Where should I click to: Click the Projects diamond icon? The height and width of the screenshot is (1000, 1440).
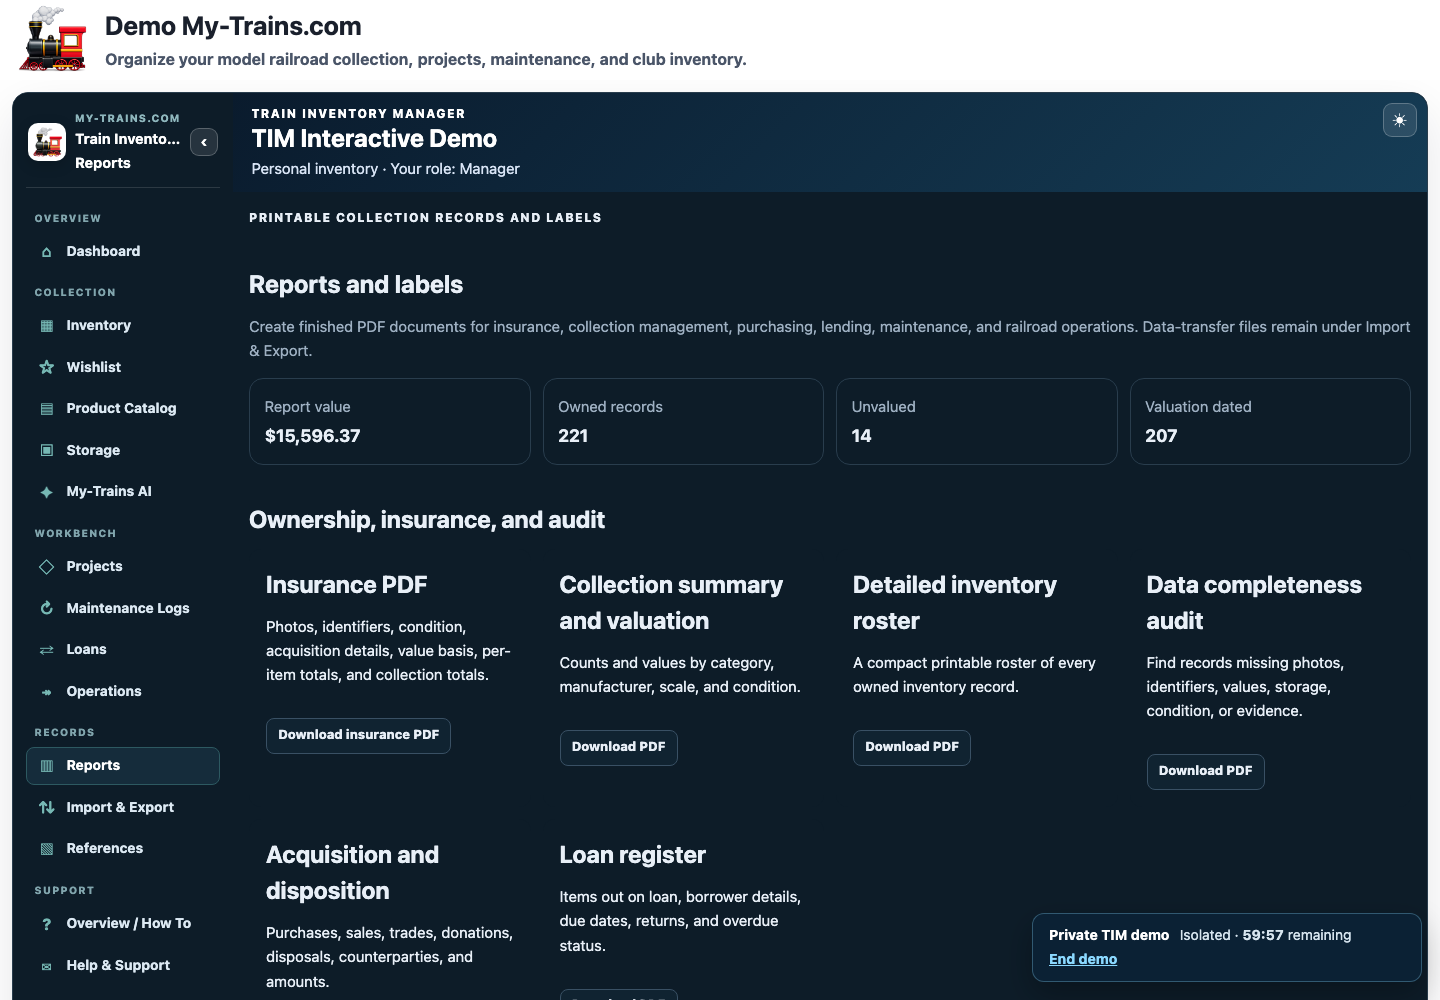pyautogui.click(x=46, y=567)
